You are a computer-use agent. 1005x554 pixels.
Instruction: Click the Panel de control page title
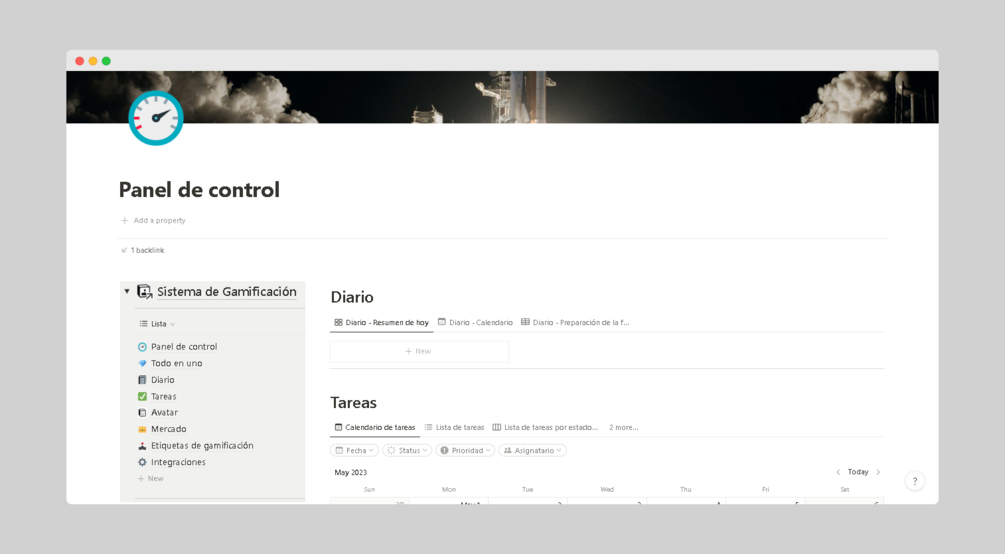pos(199,190)
